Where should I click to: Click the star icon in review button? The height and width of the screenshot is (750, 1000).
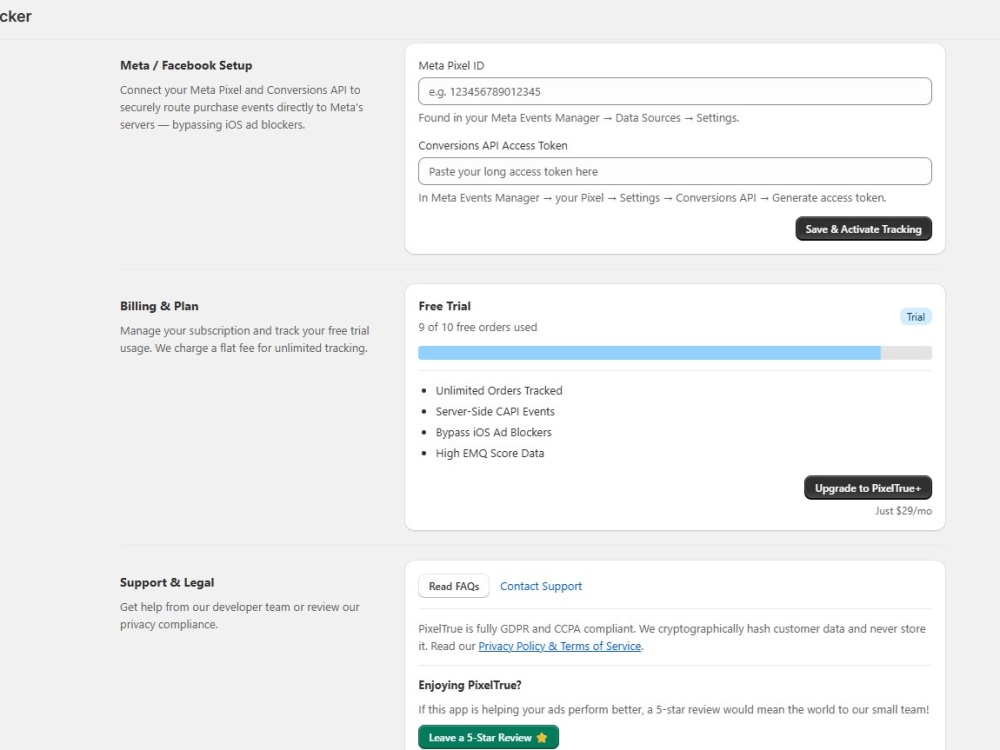pos(542,737)
